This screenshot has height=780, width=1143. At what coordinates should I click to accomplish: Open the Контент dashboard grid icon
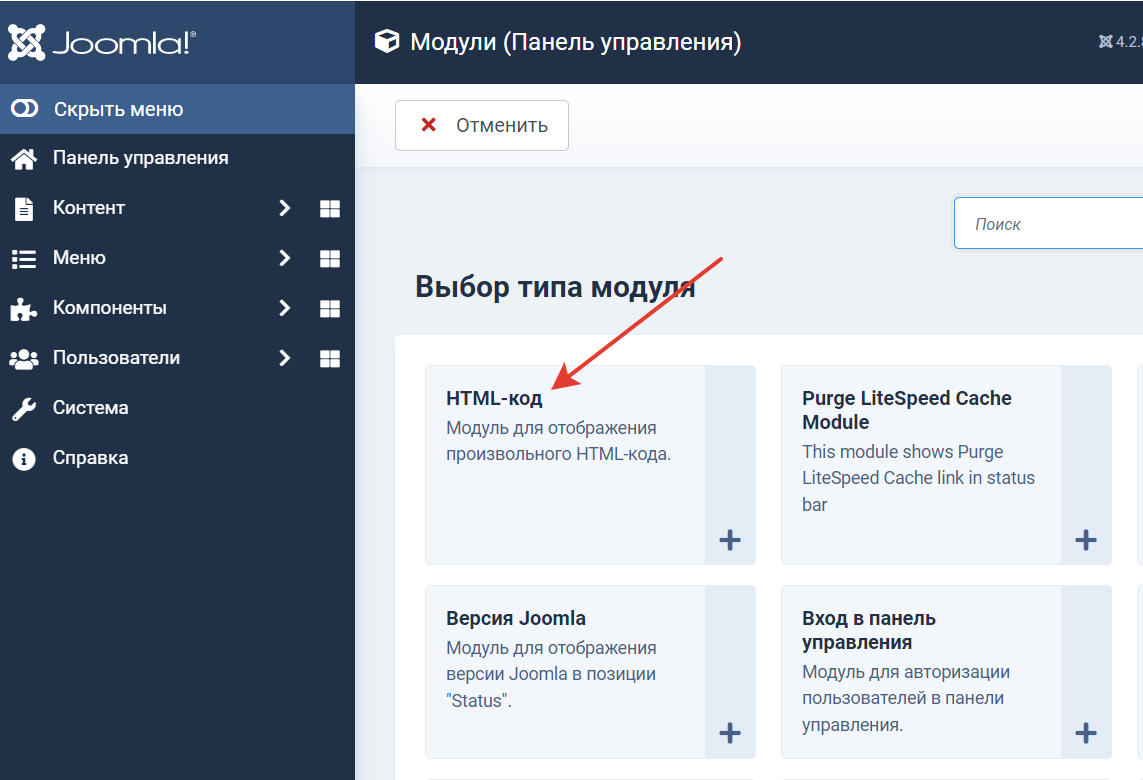pyautogui.click(x=329, y=208)
